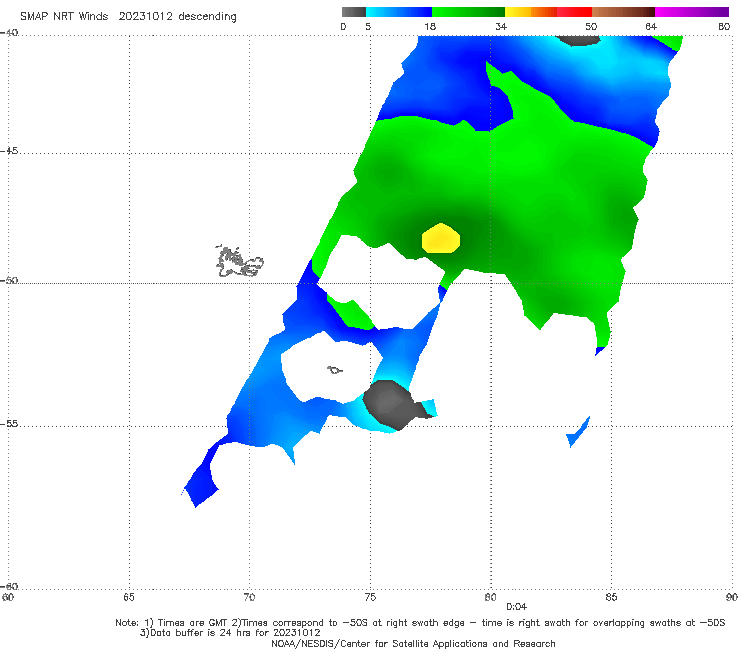This screenshot has height=650, width=740.
Task: Click the color bar label '34'
Action: 501,26
